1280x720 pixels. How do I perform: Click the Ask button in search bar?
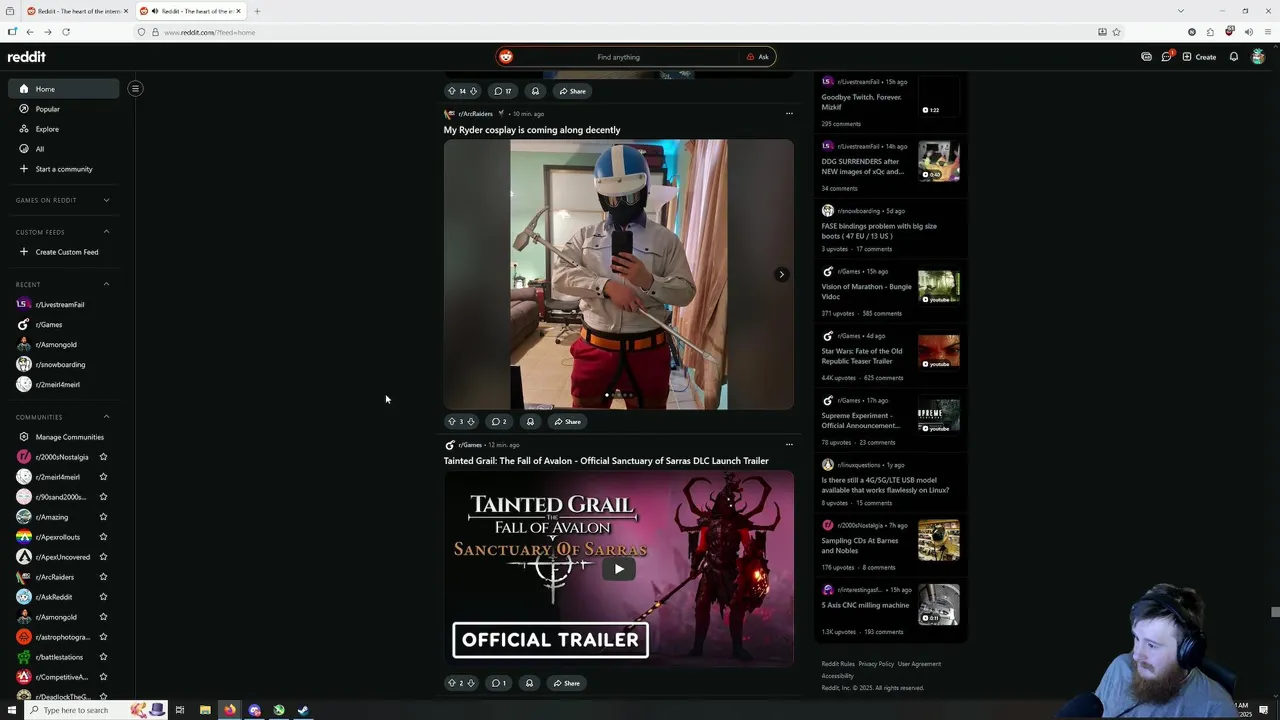pyautogui.click(x=758, y=57)
